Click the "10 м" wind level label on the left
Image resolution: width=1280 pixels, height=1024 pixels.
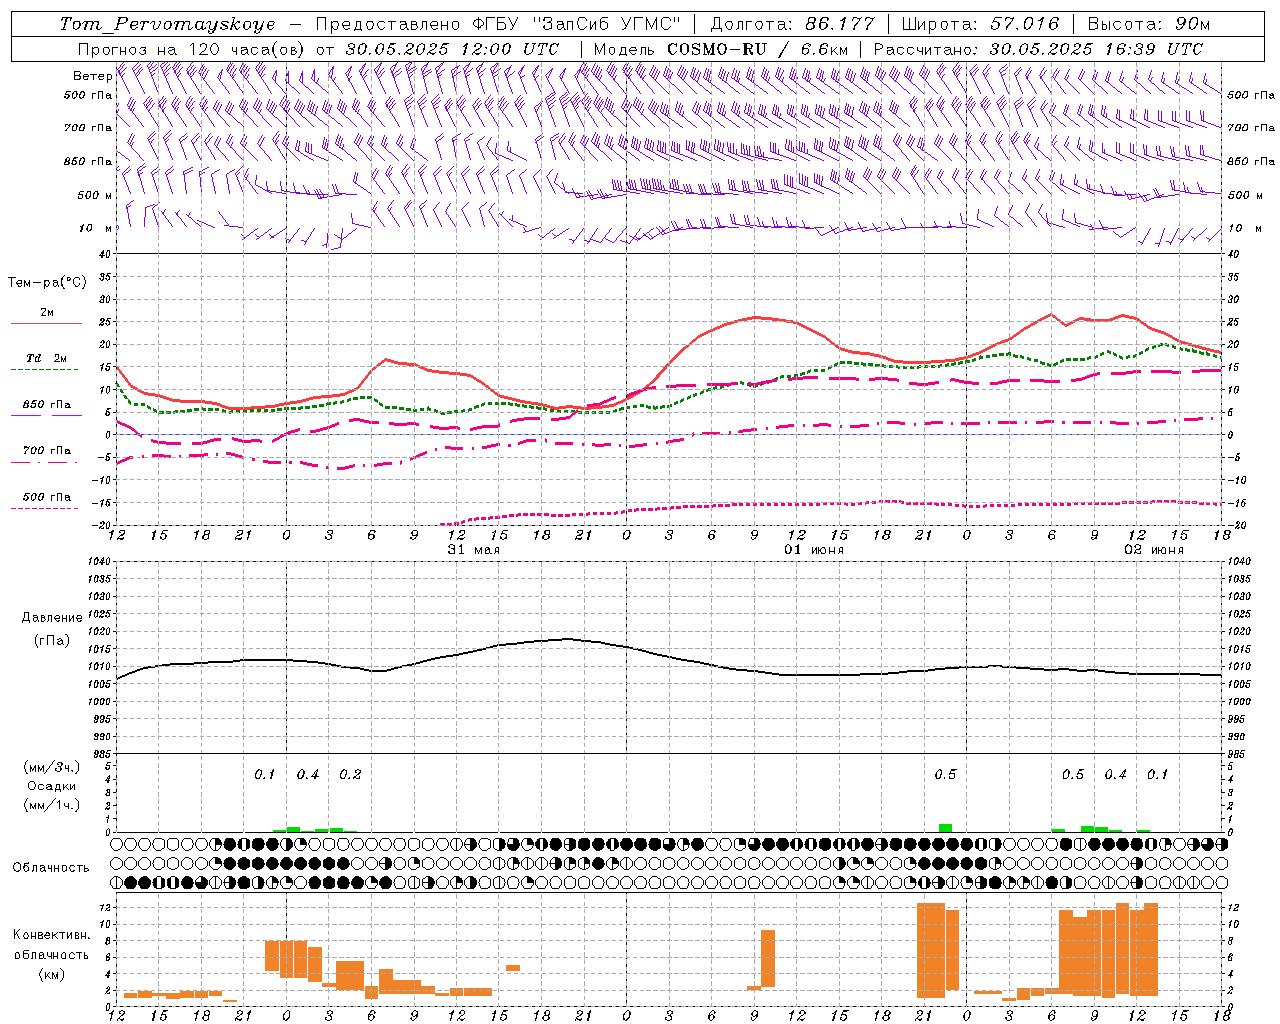pyautogui.click(x=96, y=228)
